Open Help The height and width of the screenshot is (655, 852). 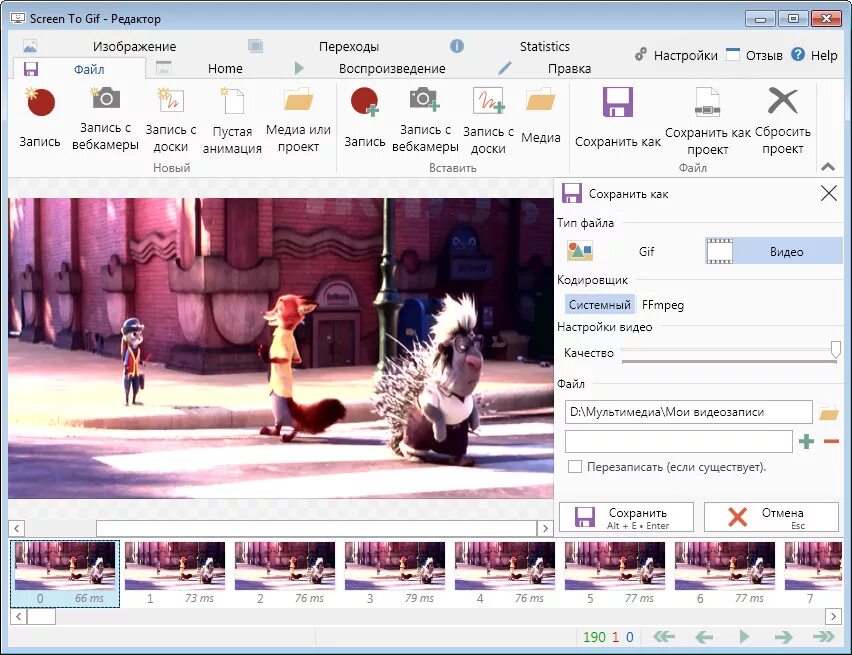pyautogui.click(x=814, y=55)
